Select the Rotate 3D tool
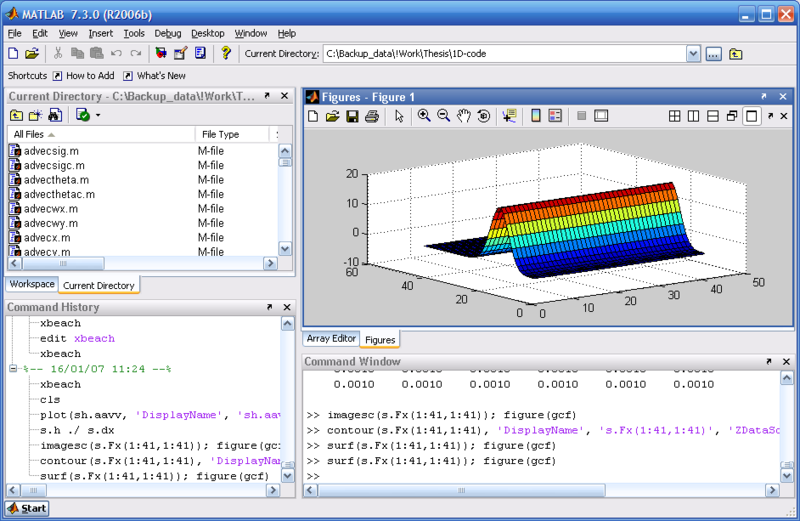This screenshot has height=521, width=800. 484,116
